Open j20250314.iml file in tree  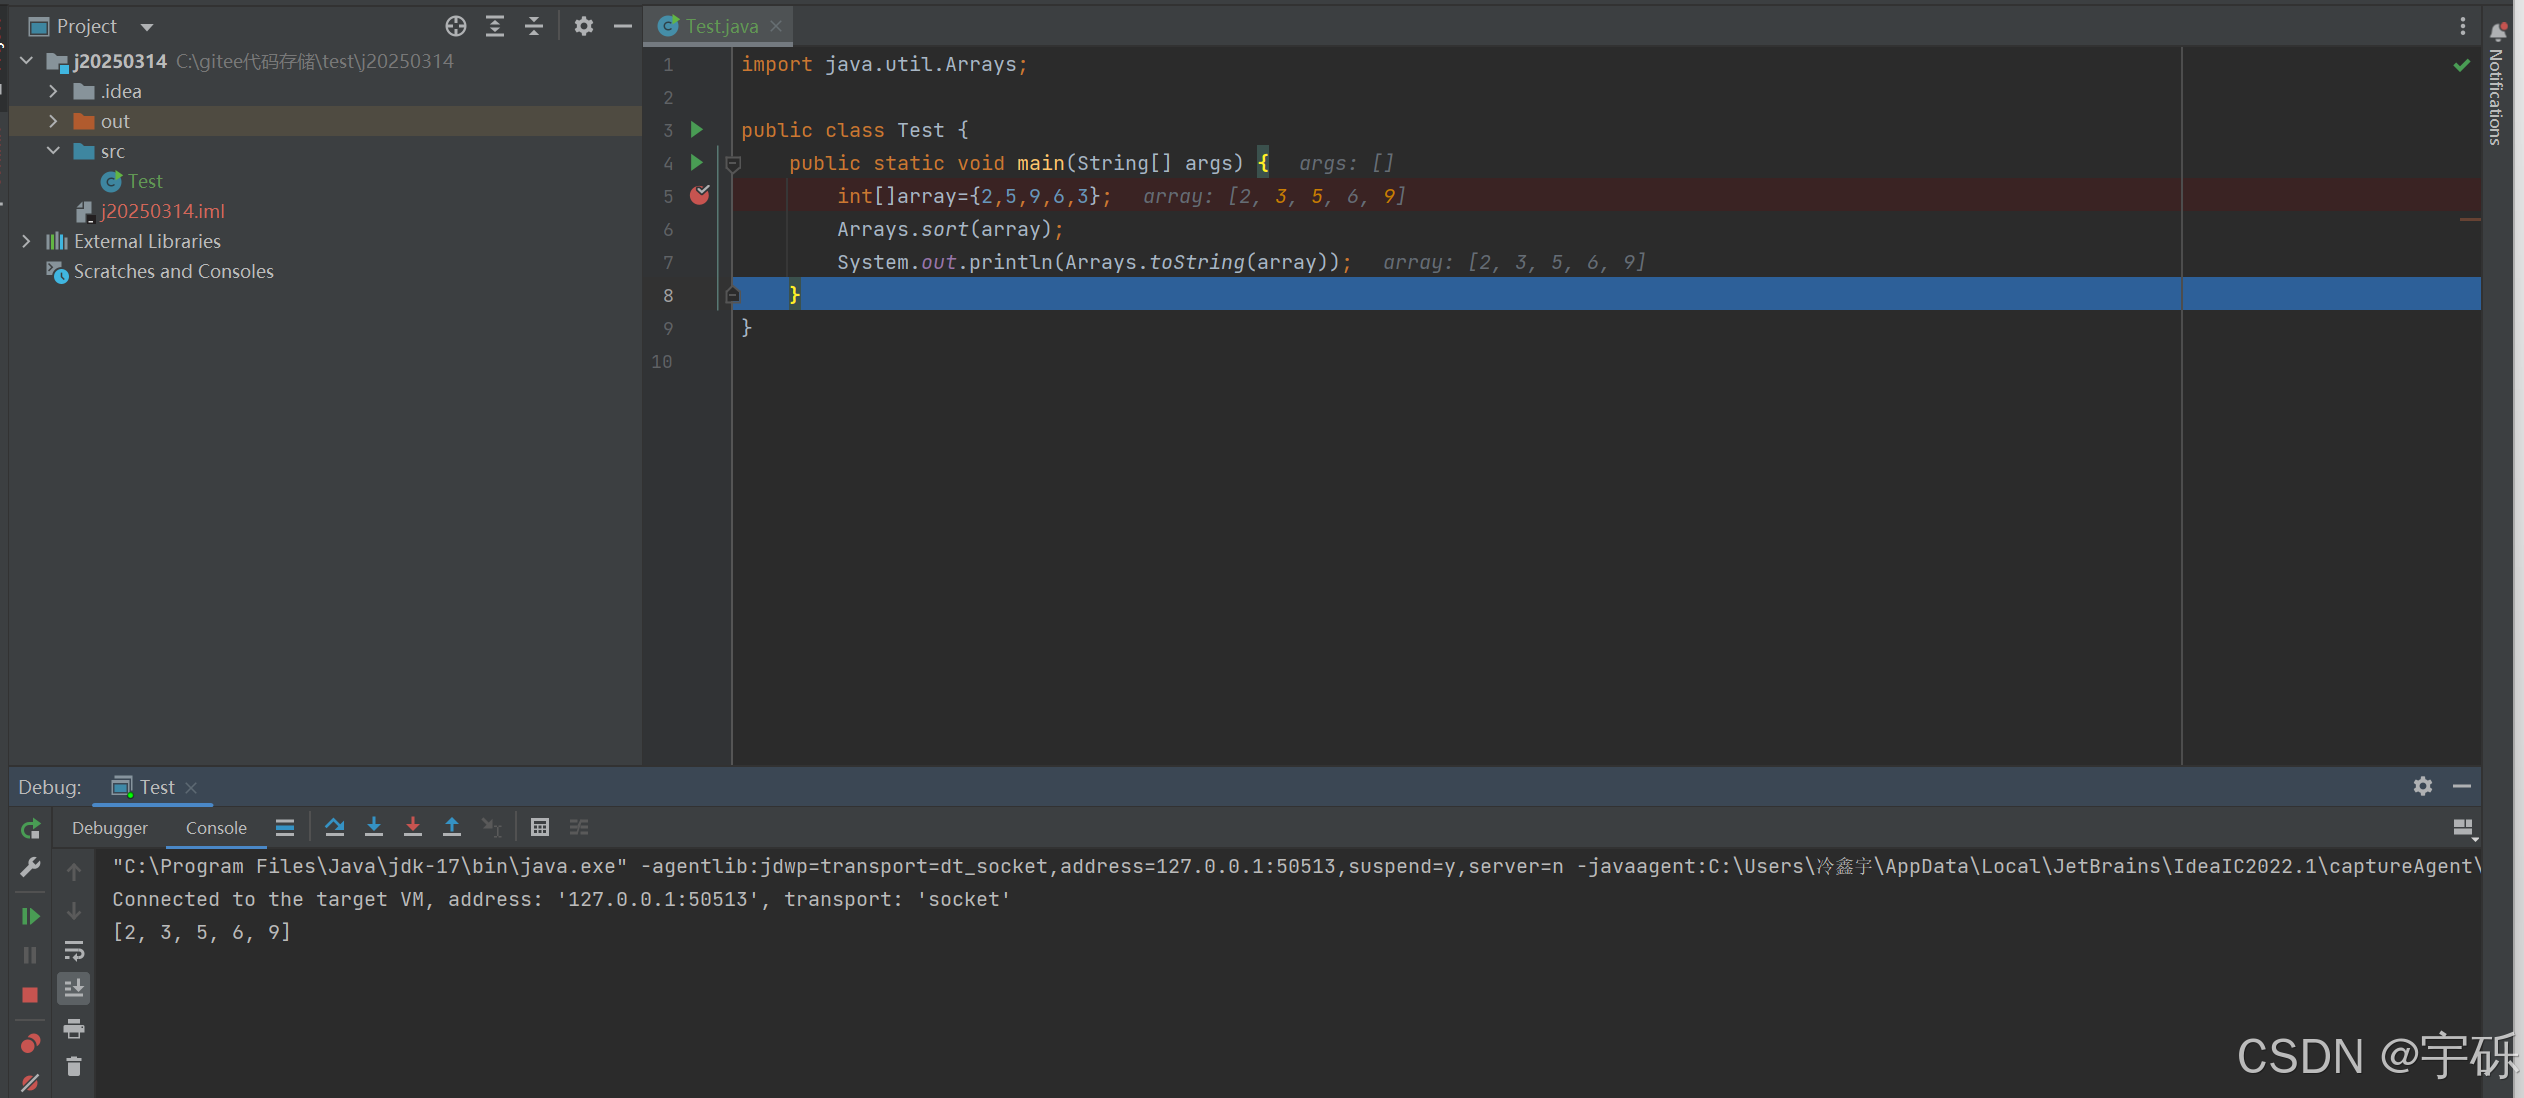[162, 211]
